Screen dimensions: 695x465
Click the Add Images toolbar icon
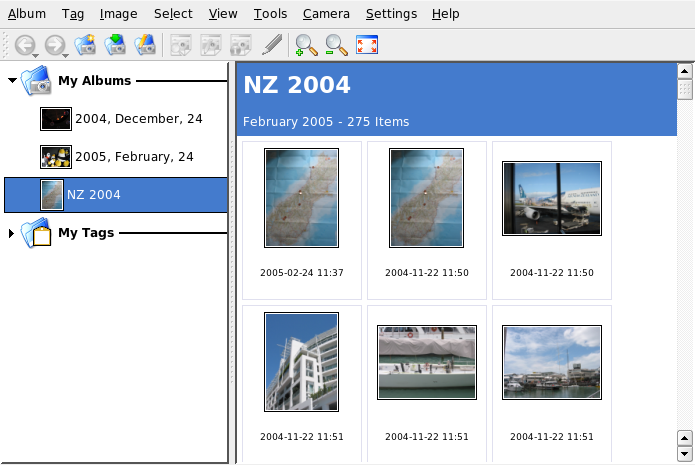tap(115, 44)
